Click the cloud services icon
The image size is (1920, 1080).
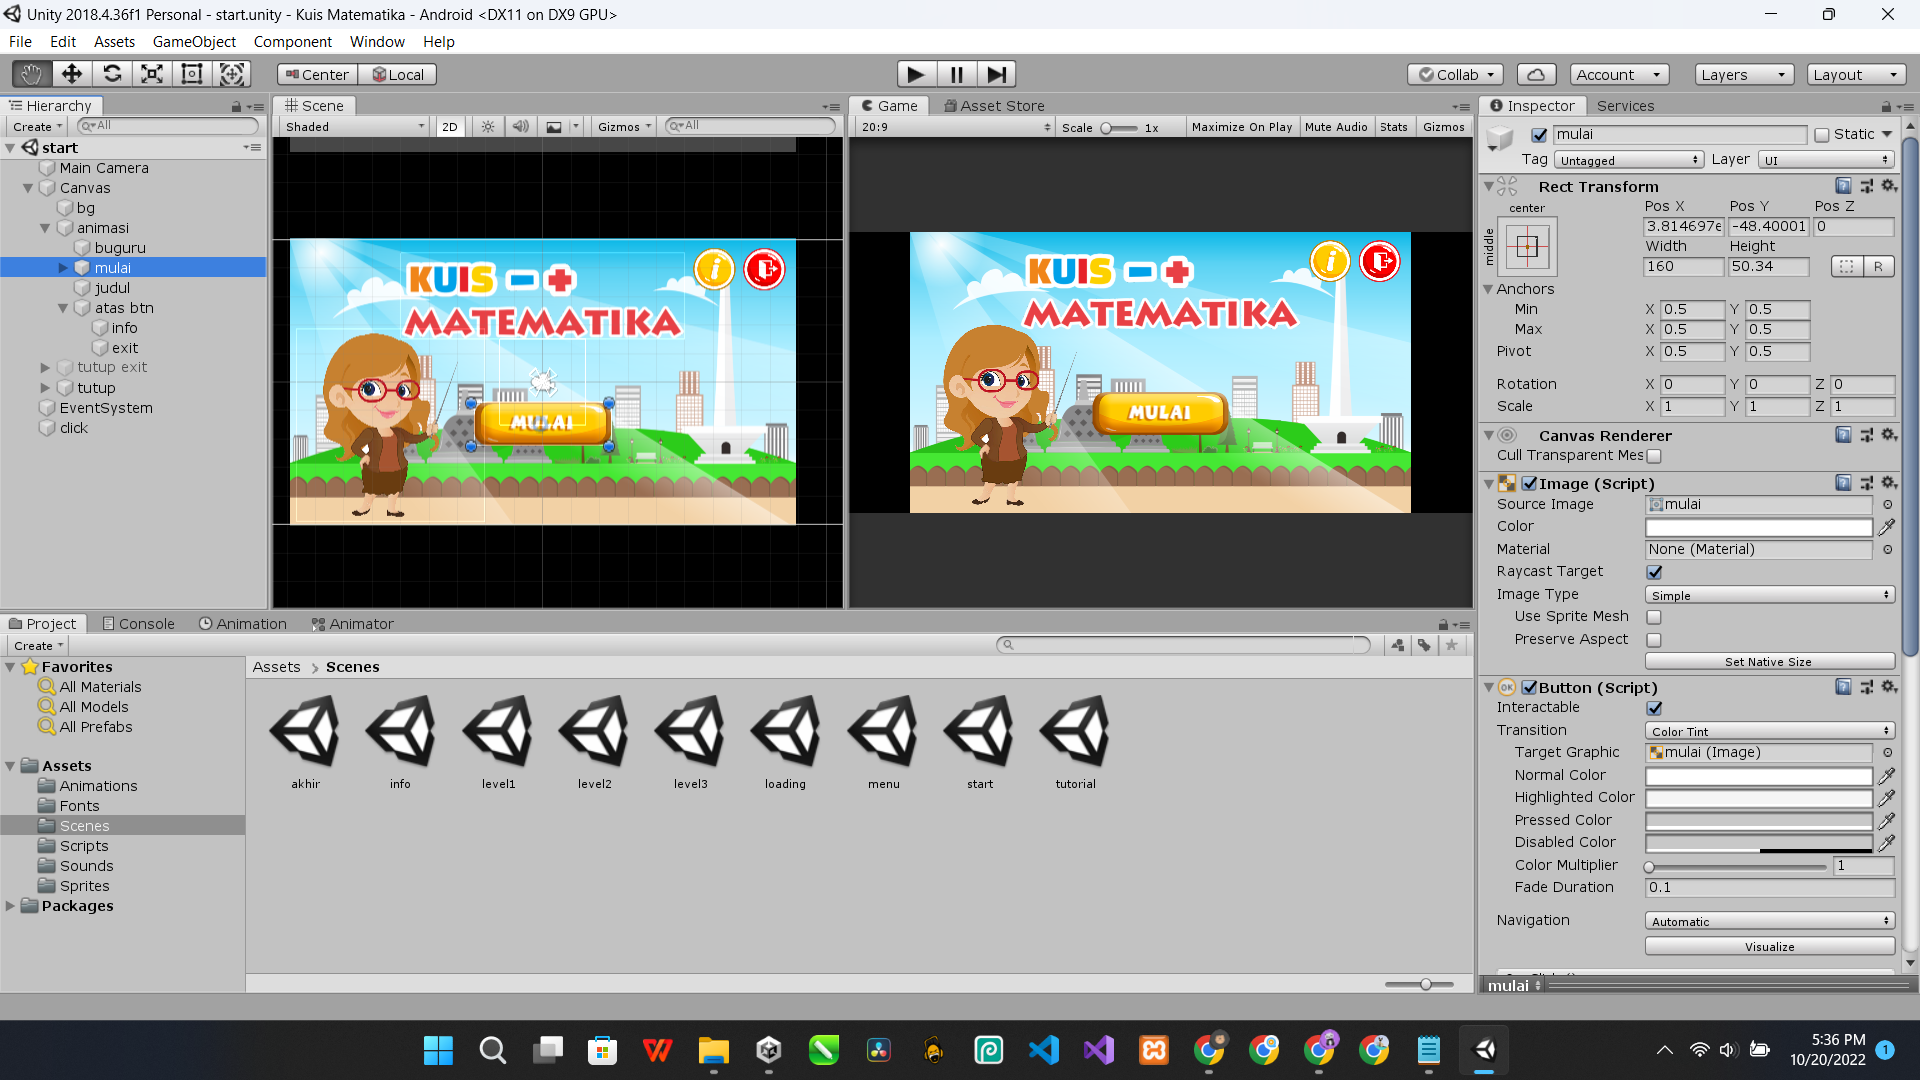tap(1536, 75)
